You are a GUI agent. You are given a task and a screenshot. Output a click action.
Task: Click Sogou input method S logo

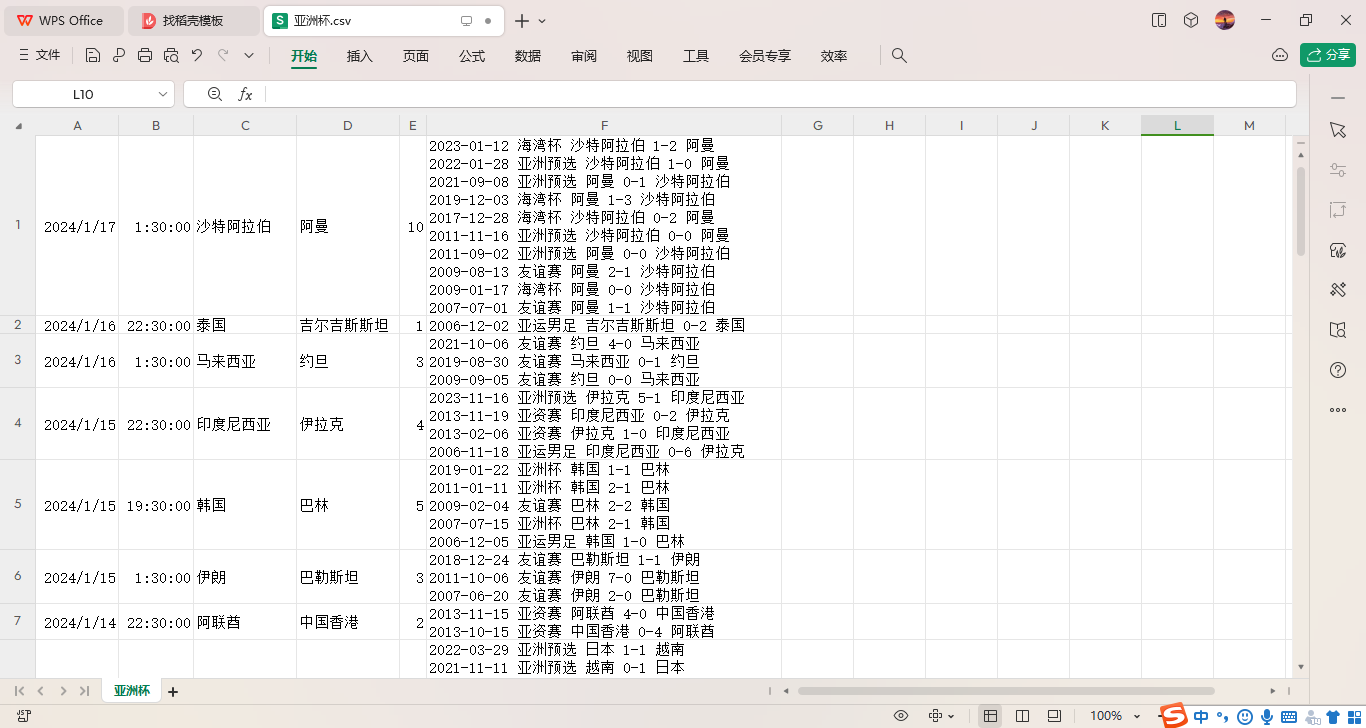coord(1173,715)
